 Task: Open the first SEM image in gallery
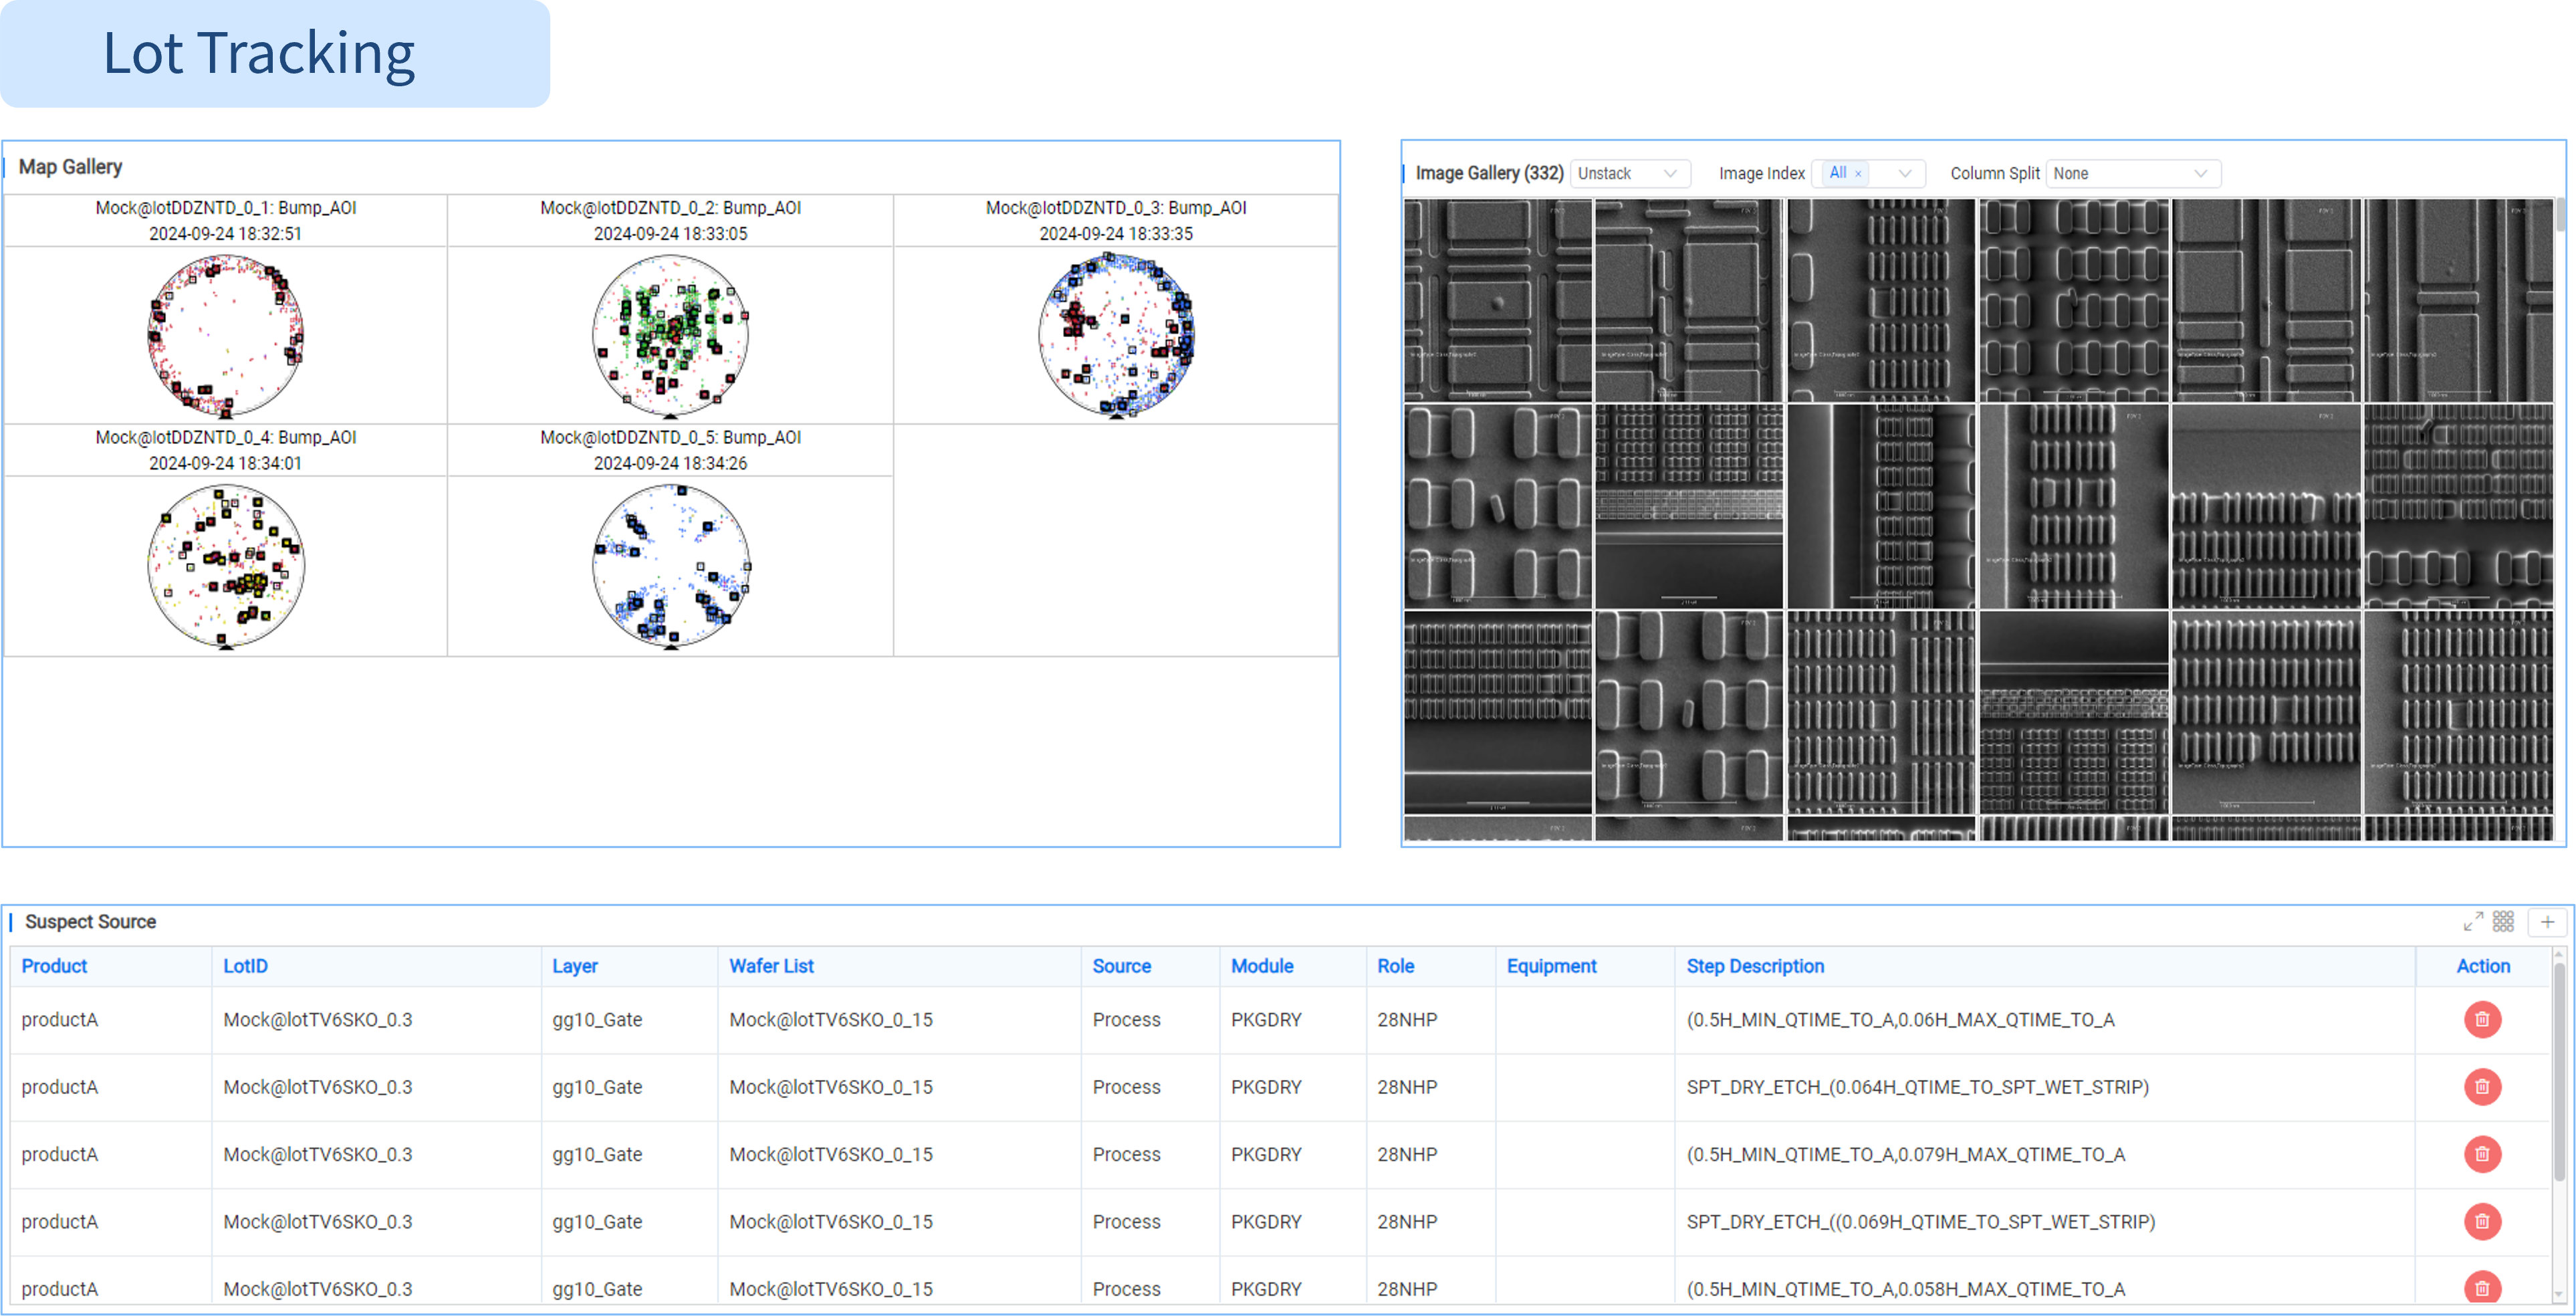[x=1497, y=300]
